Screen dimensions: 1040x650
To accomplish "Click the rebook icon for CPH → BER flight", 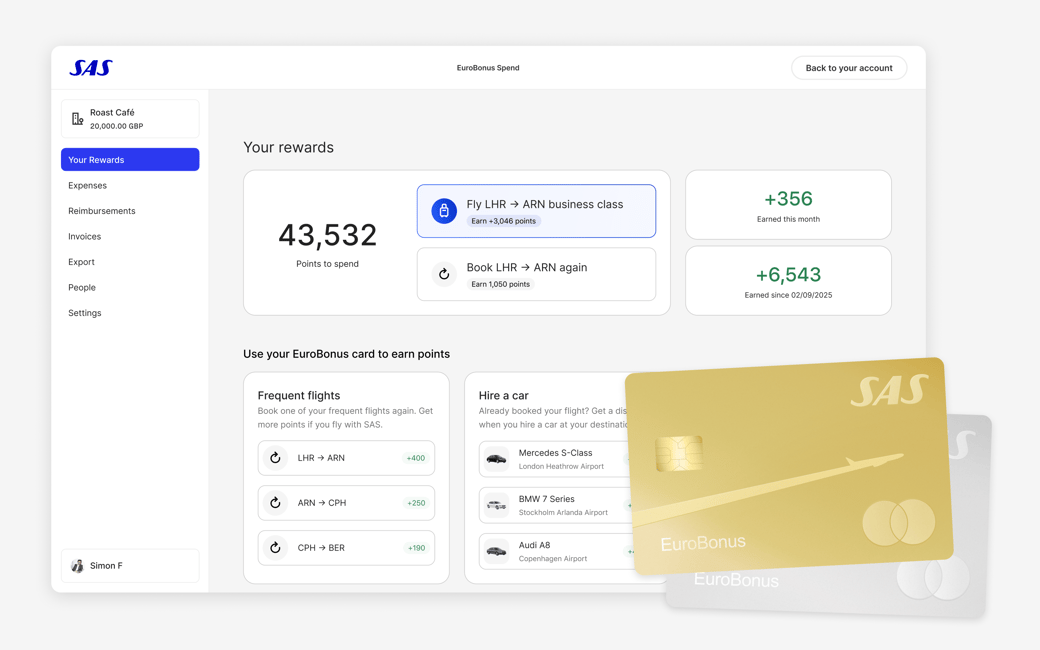I will point(275,548).
